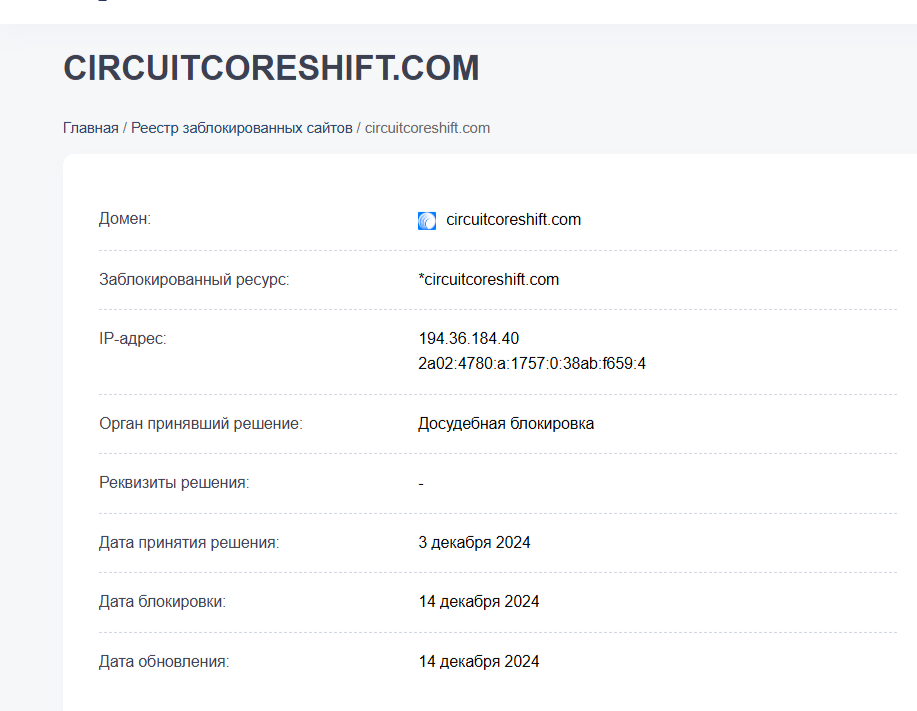The height and width of the screenshot is (711, 917).
Task: Click the decision date 3 декабря 2024
Action: click(x=474, y=543)
